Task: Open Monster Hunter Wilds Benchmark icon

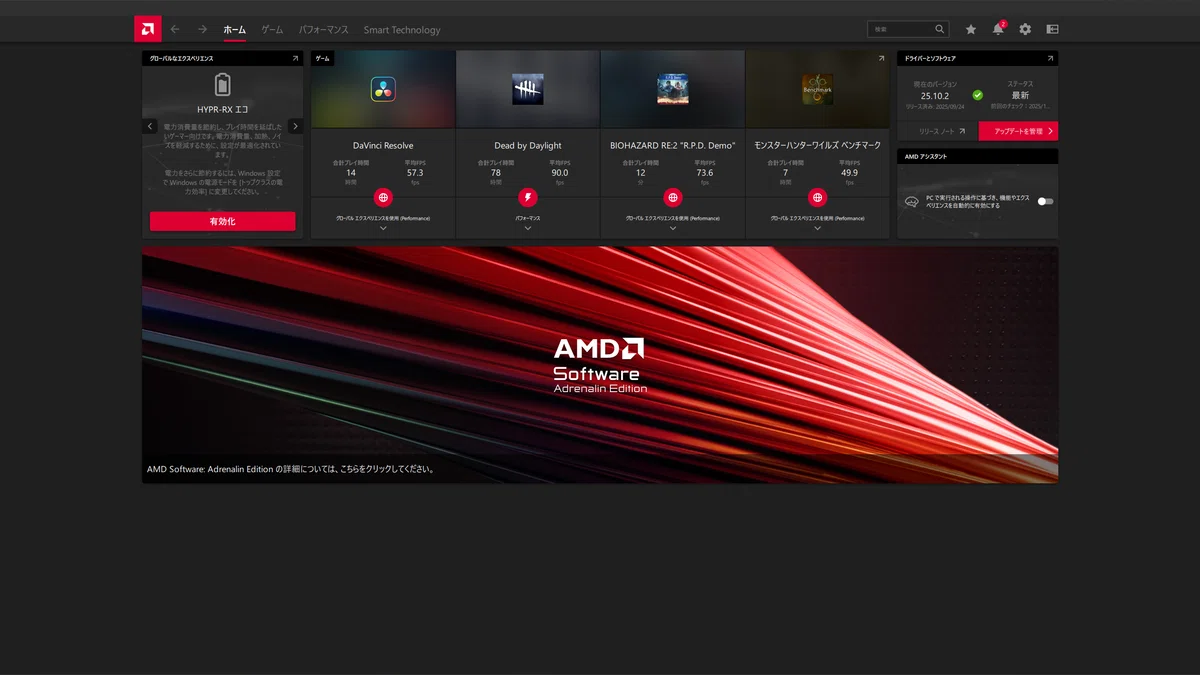Action: (817, 89)
